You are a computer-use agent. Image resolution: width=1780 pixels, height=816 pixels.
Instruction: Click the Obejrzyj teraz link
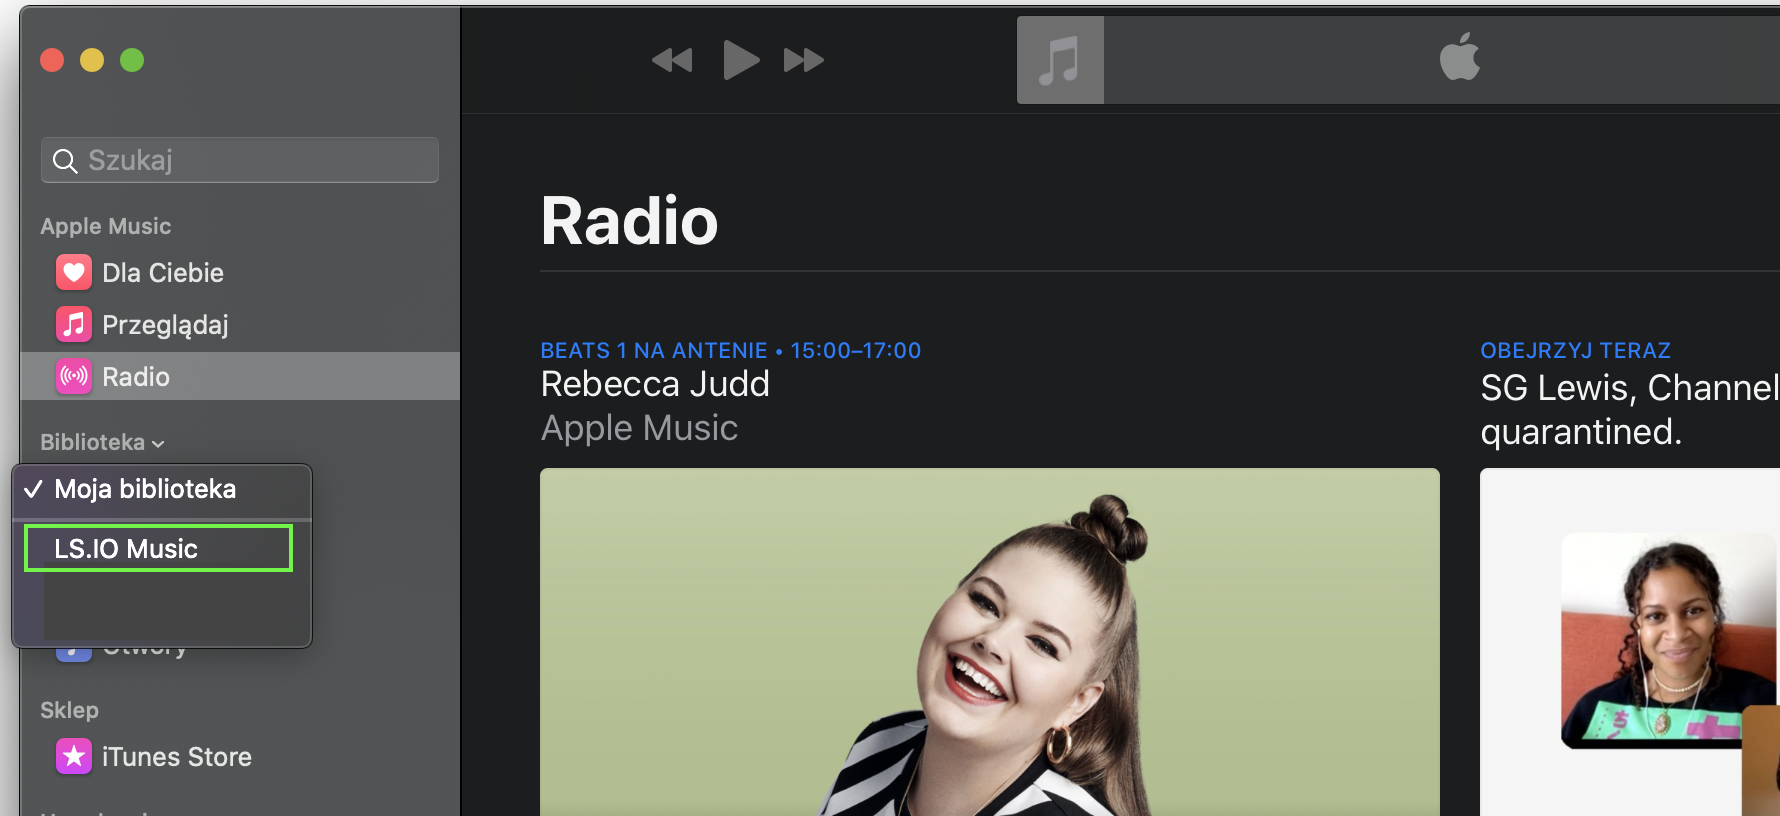[1576, 351]
